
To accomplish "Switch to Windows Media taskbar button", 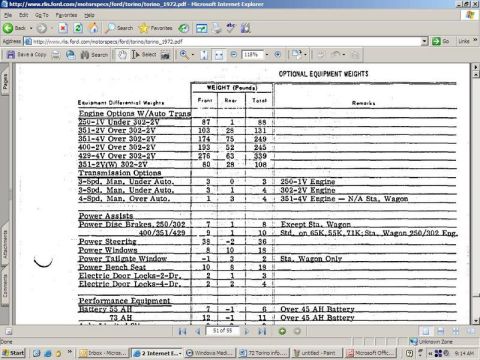I will click(211, 353).
